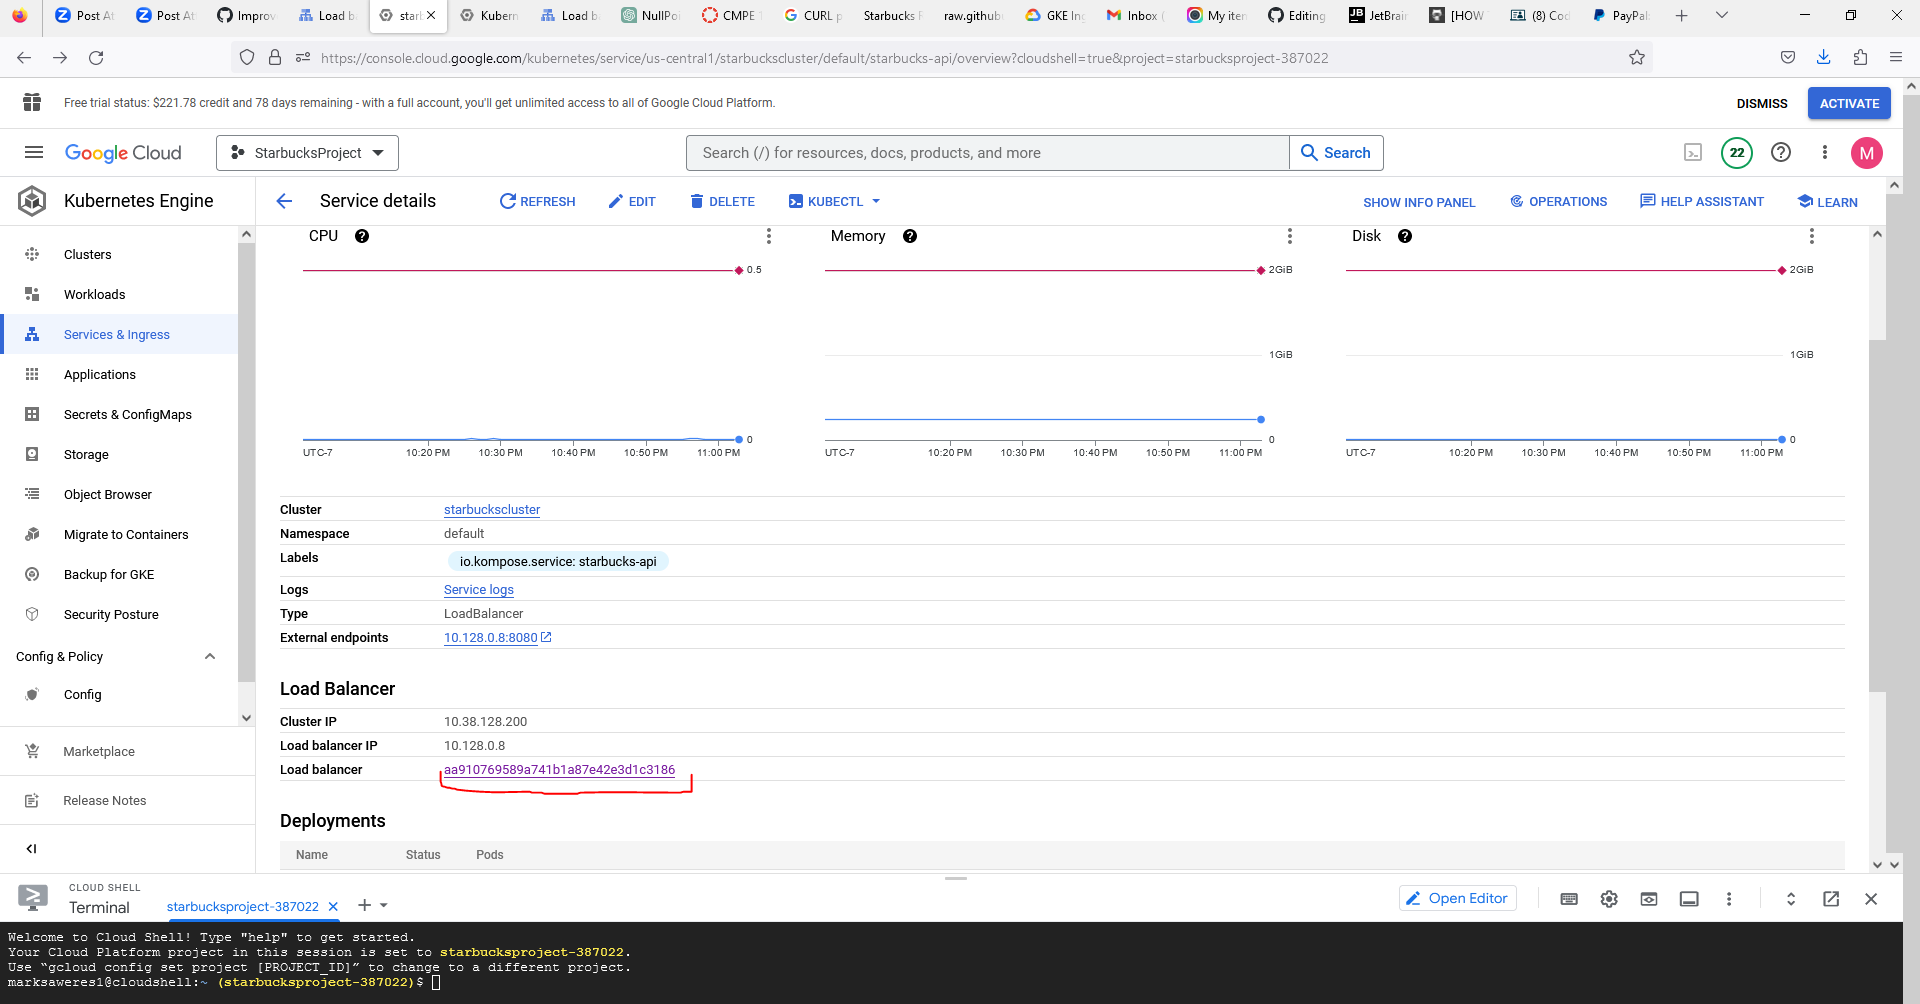Open the StarbucksProject project picker dropdown
1920x1004 pixels.
(x=306, y=152)
